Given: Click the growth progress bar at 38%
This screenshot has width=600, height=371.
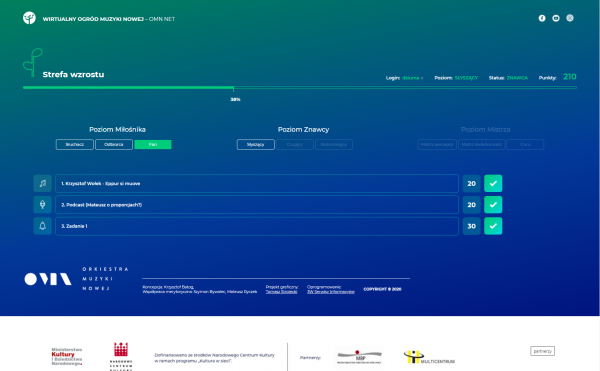Looking at the screenshot, I should tap(300, 88).
